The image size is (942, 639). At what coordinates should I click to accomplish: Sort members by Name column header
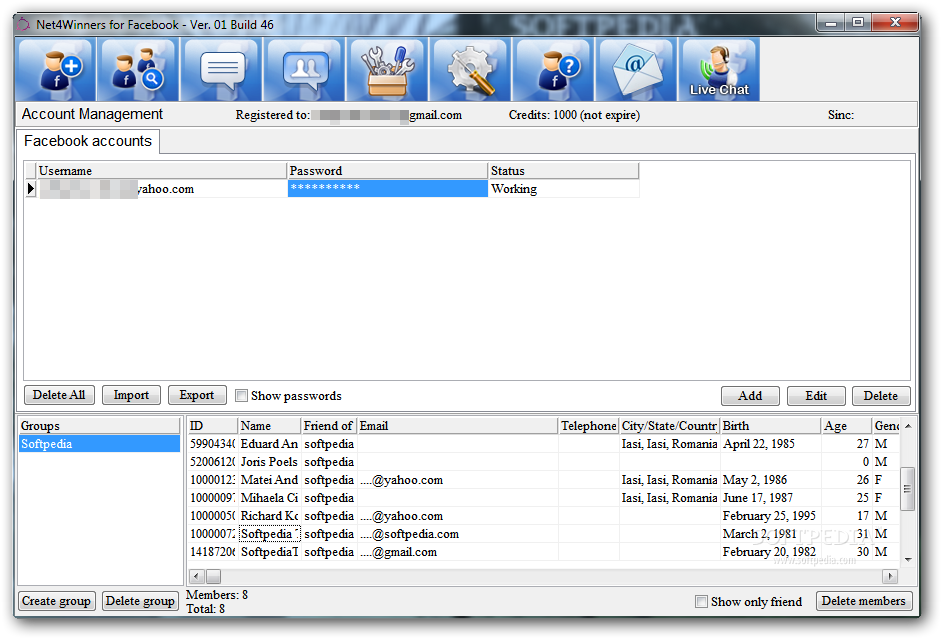click(x=269, y=426)
